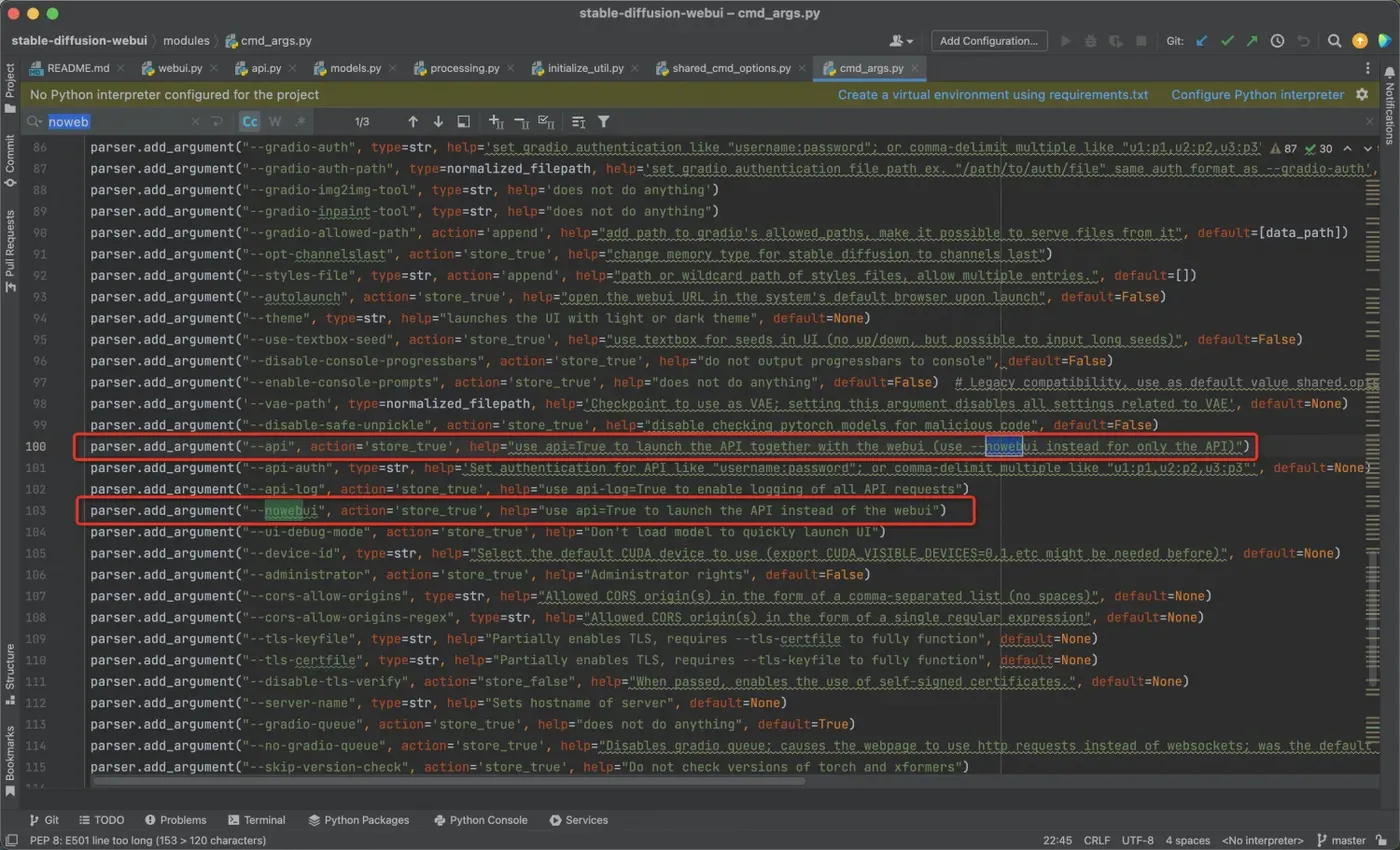Screen dimensions: 1400x850
Task: Open the Add Configuration dropdown
Action: [989, 41]
